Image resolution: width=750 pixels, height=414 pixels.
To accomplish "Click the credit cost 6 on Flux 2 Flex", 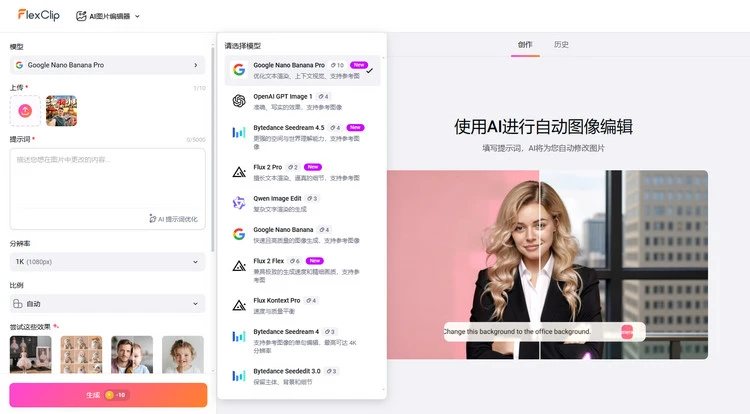I will (295, 261).
